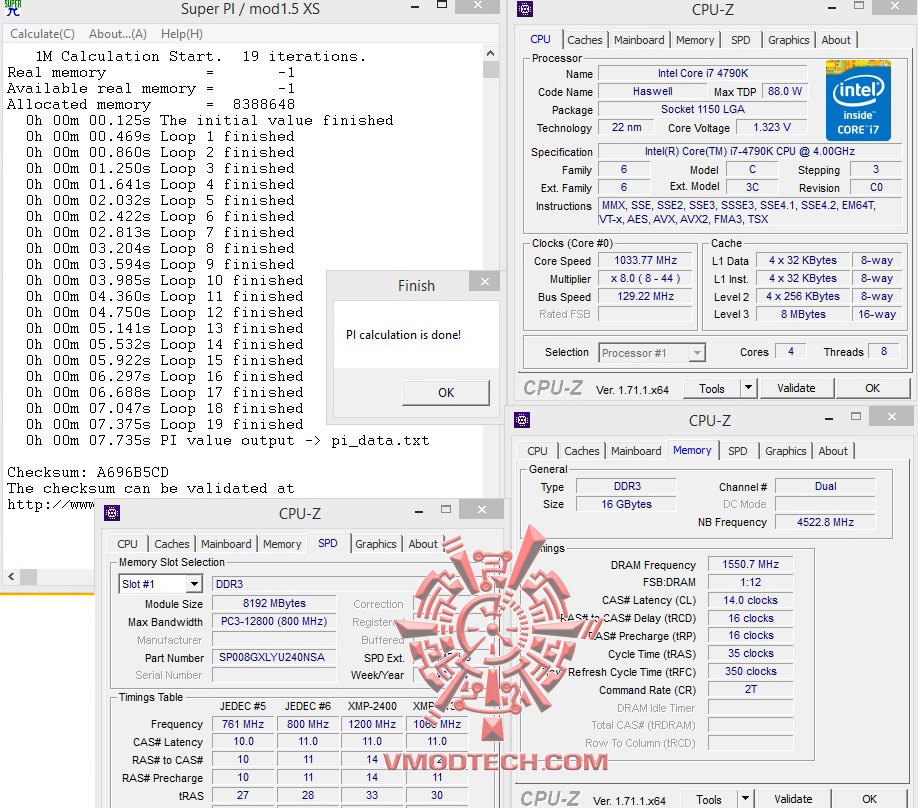
Task: Close the Finish dialog with X
Action: 484,282
